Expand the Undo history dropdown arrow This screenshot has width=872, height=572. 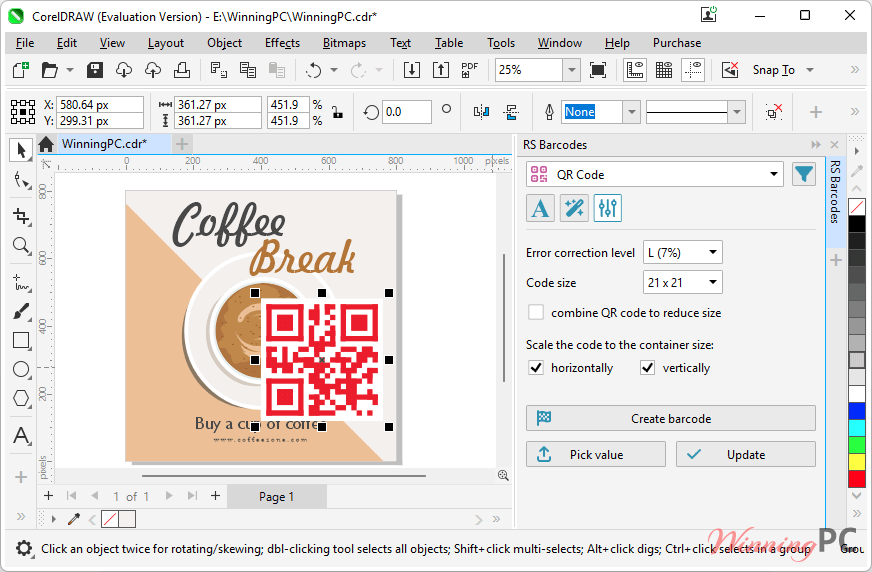click(334, 70)
